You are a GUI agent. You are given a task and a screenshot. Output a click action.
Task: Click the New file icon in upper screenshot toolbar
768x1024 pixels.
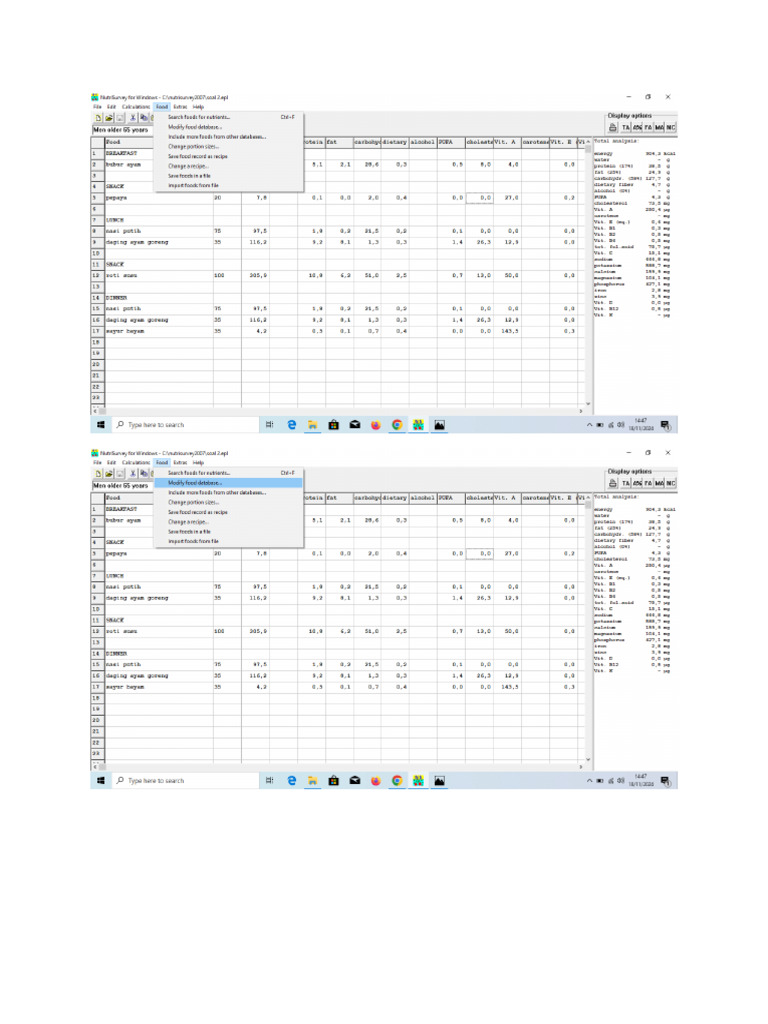tap(99, 118)
